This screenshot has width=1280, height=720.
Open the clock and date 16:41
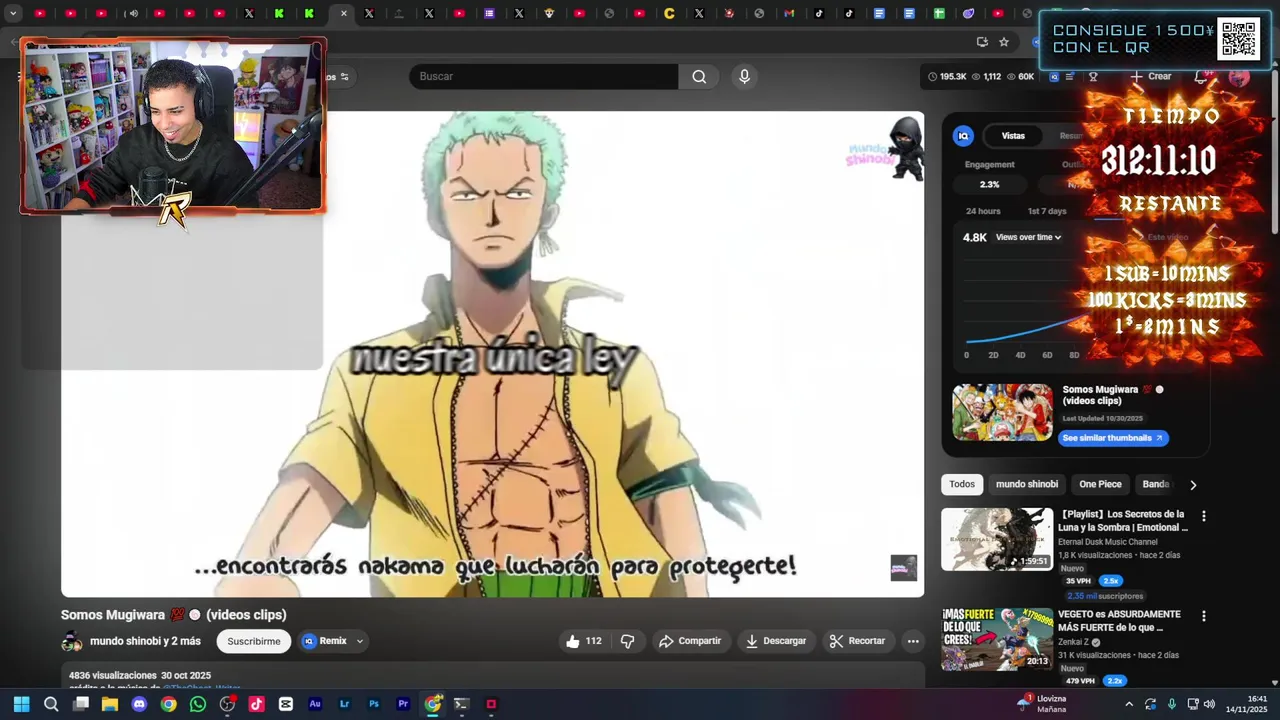pos(1246,704)
